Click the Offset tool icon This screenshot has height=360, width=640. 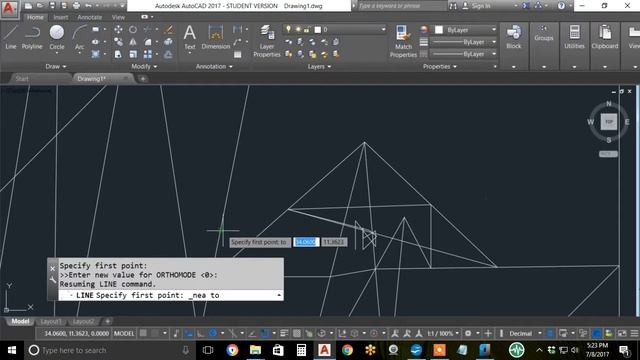tap(168, 54)
